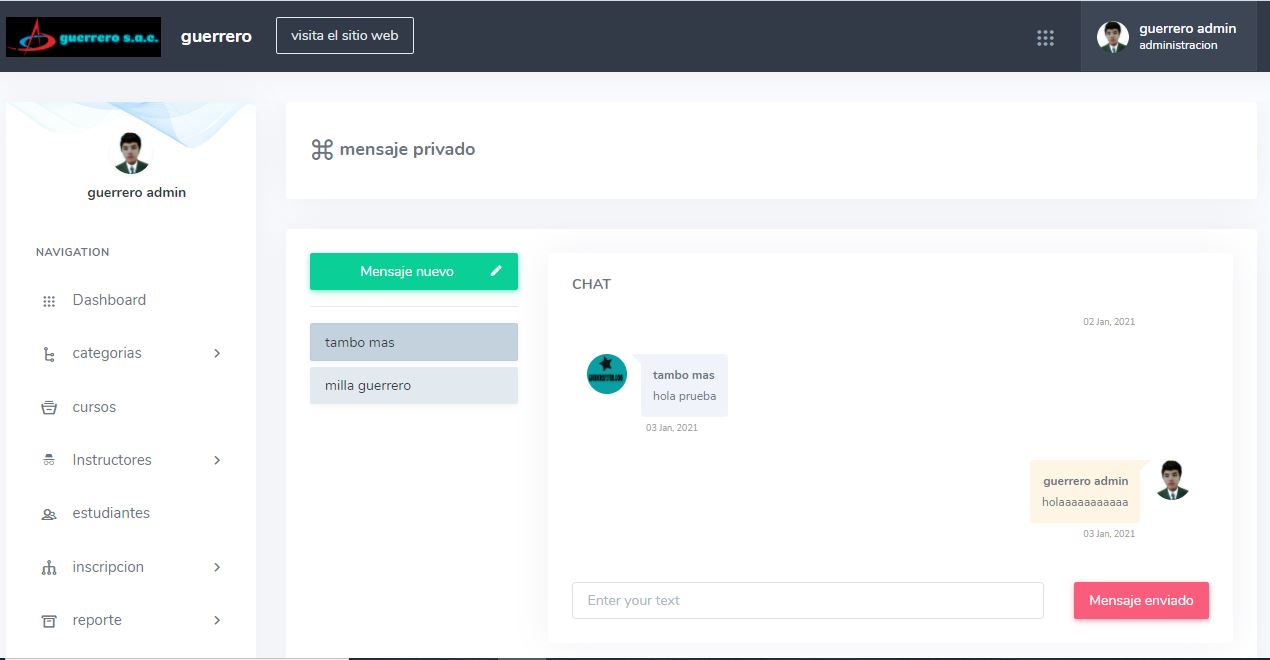Click the inscripcion hierarchy icon
Image resolution: width=1270 pixels, height=660 pixels.
[49, 568]
